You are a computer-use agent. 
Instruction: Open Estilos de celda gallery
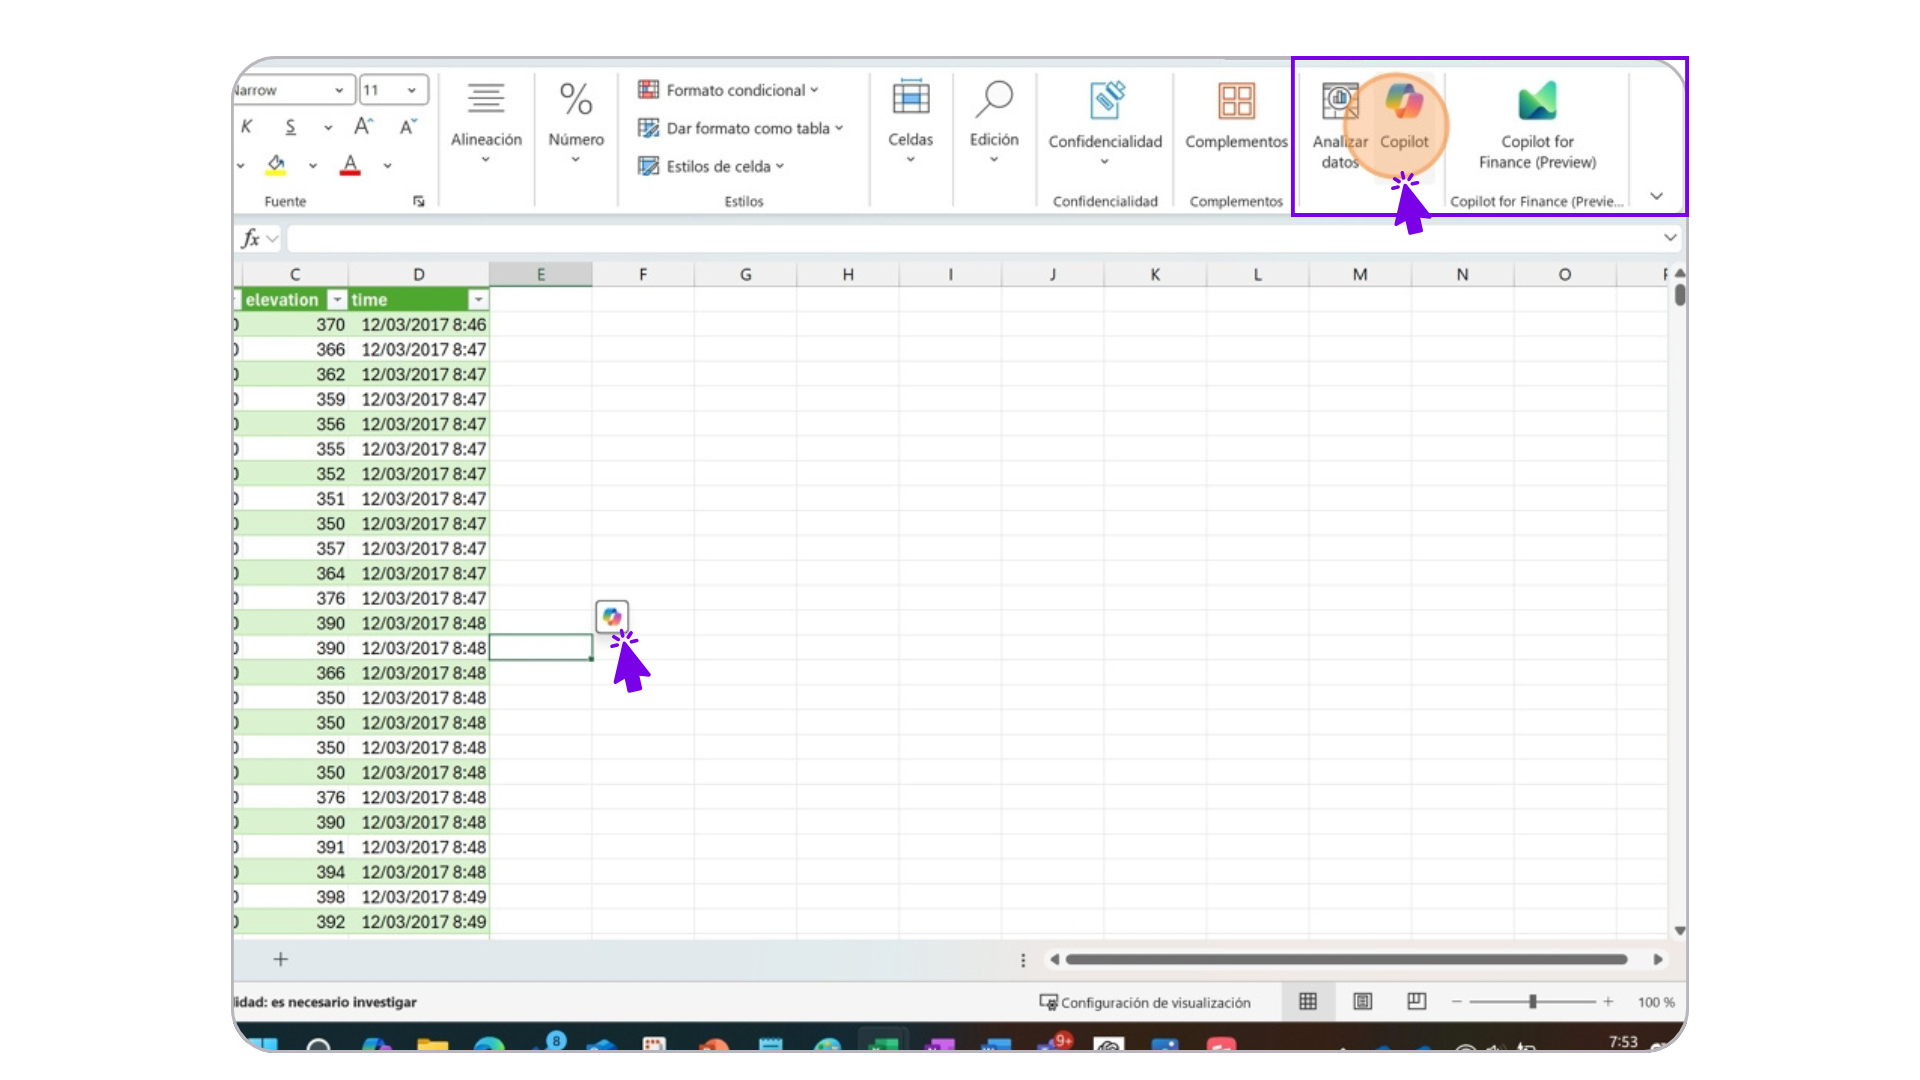point(711,166)
